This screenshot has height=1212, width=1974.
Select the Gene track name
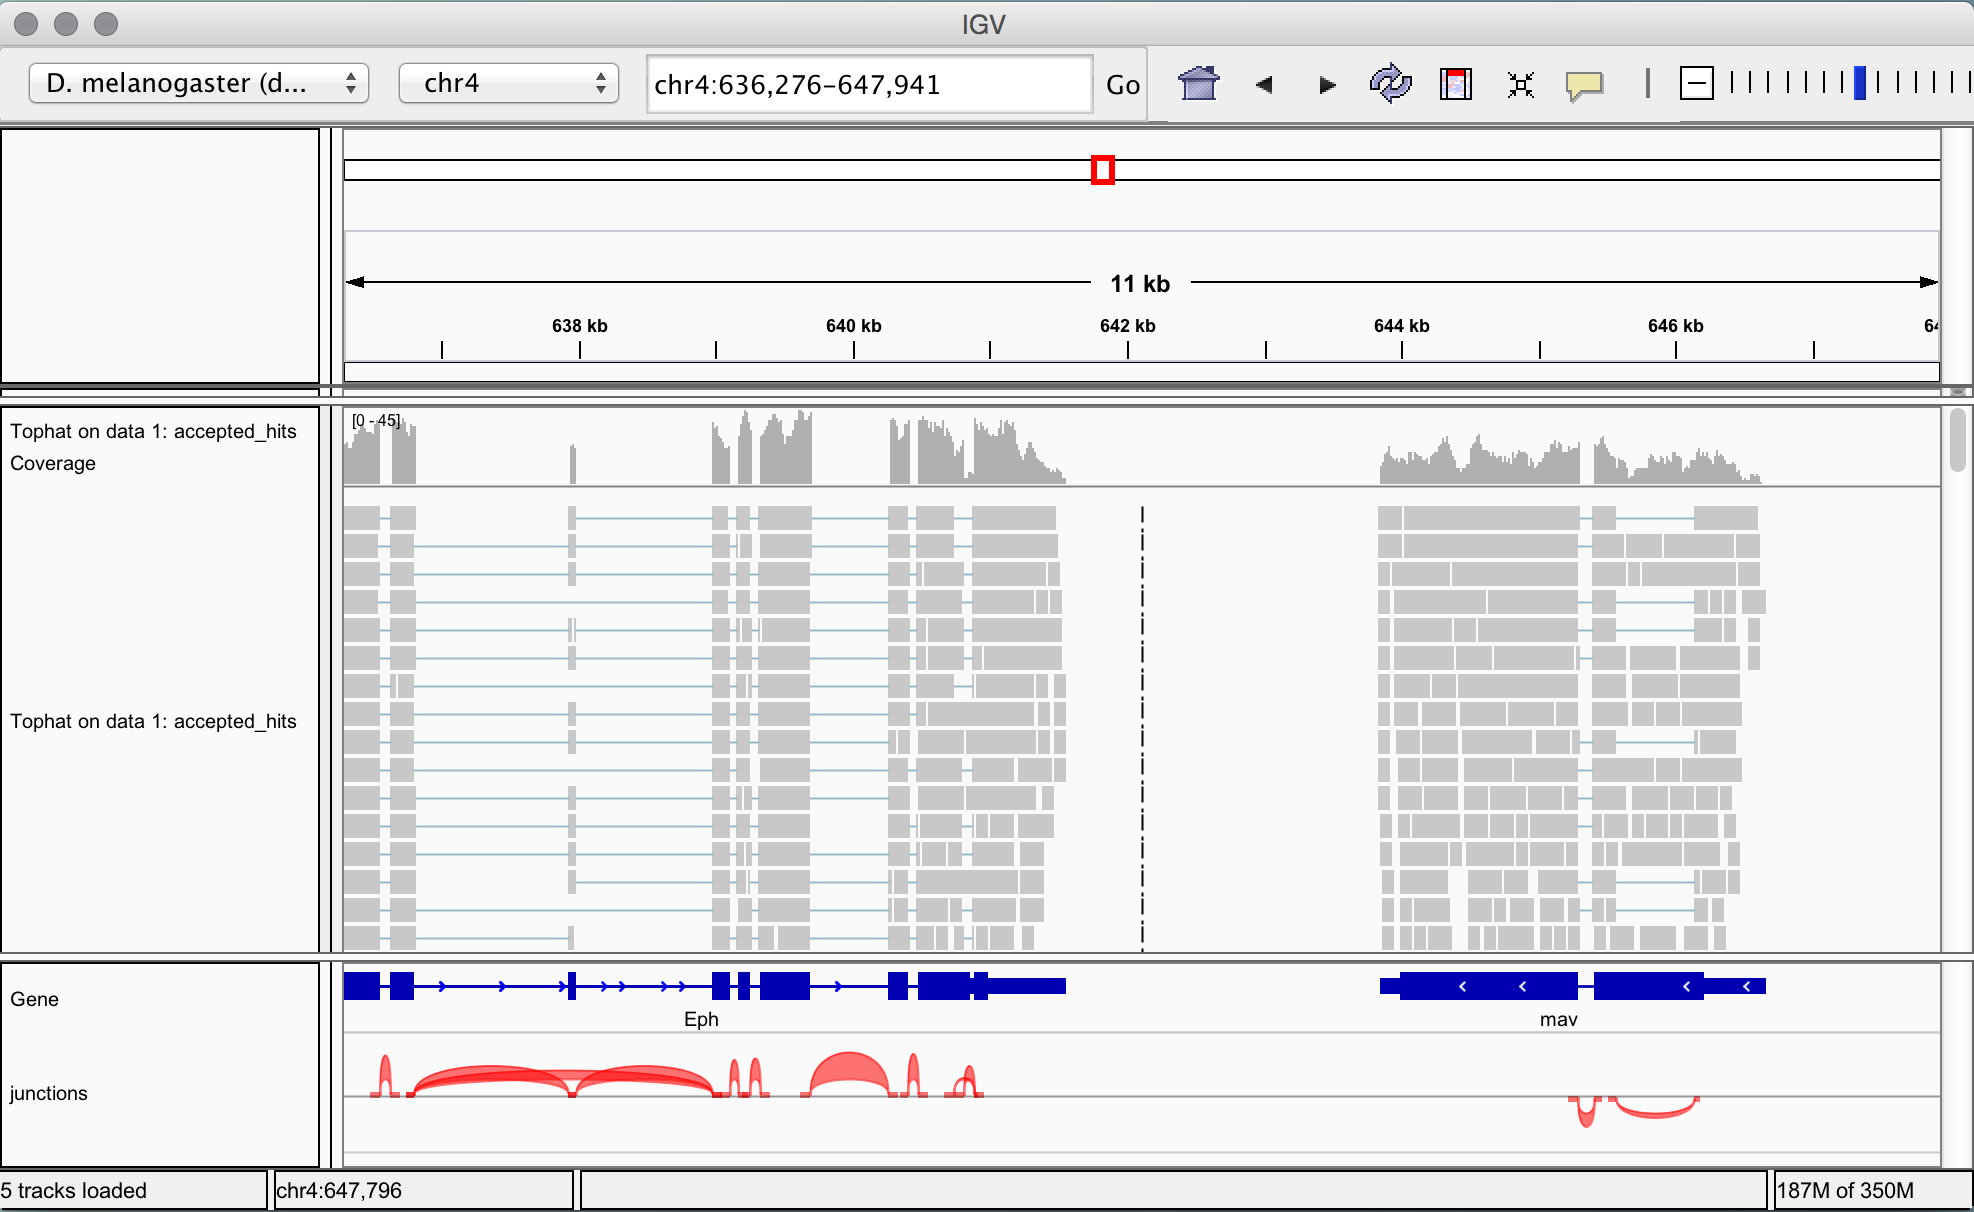[x=35, y=999]
